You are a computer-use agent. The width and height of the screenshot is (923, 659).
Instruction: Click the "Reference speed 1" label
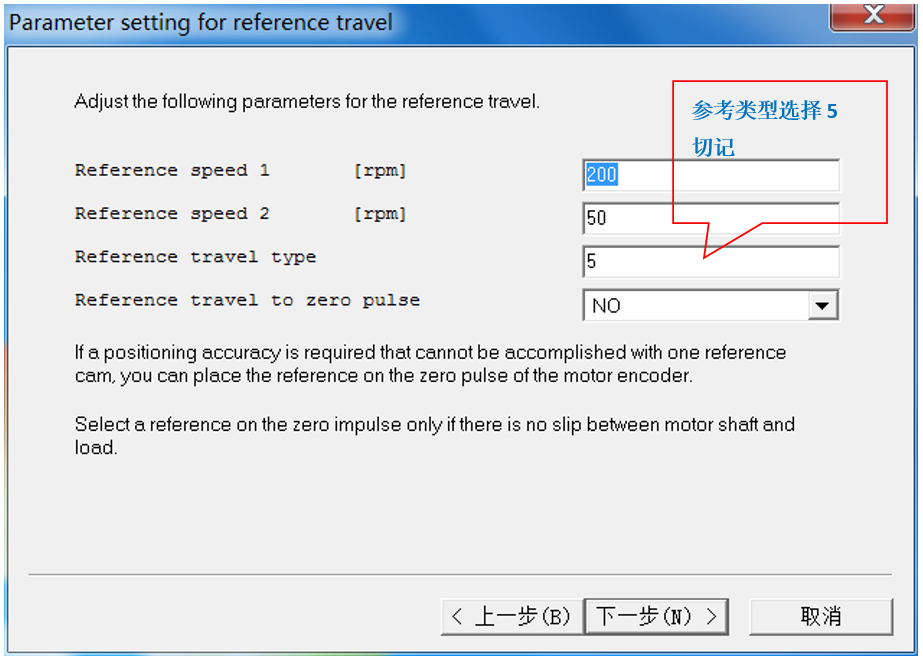(x=172, y=170)
